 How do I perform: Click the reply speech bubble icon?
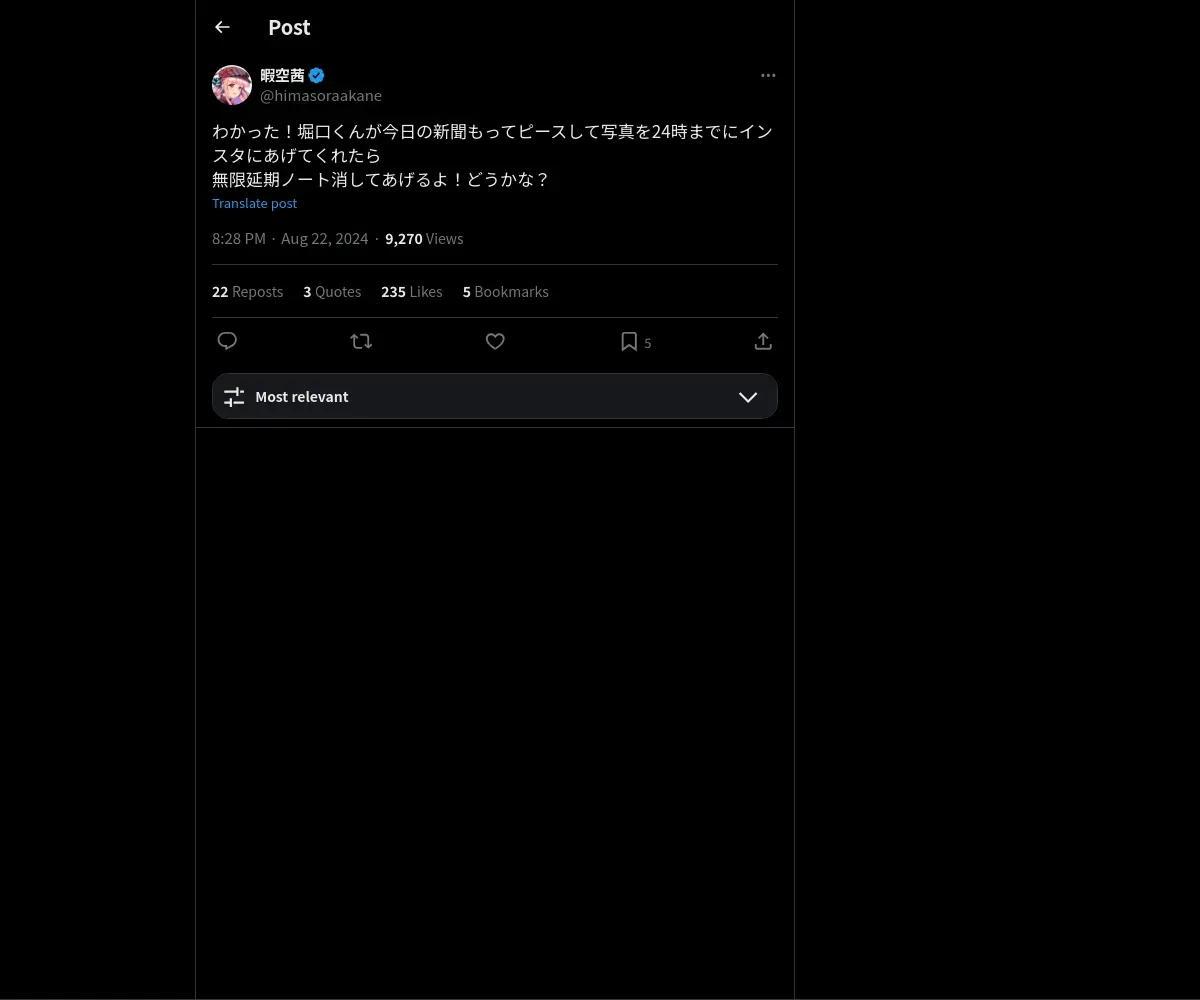227,341
